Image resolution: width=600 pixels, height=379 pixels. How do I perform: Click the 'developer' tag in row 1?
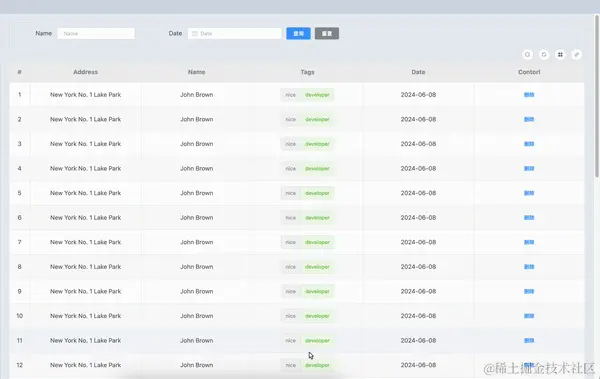point(317,95)
